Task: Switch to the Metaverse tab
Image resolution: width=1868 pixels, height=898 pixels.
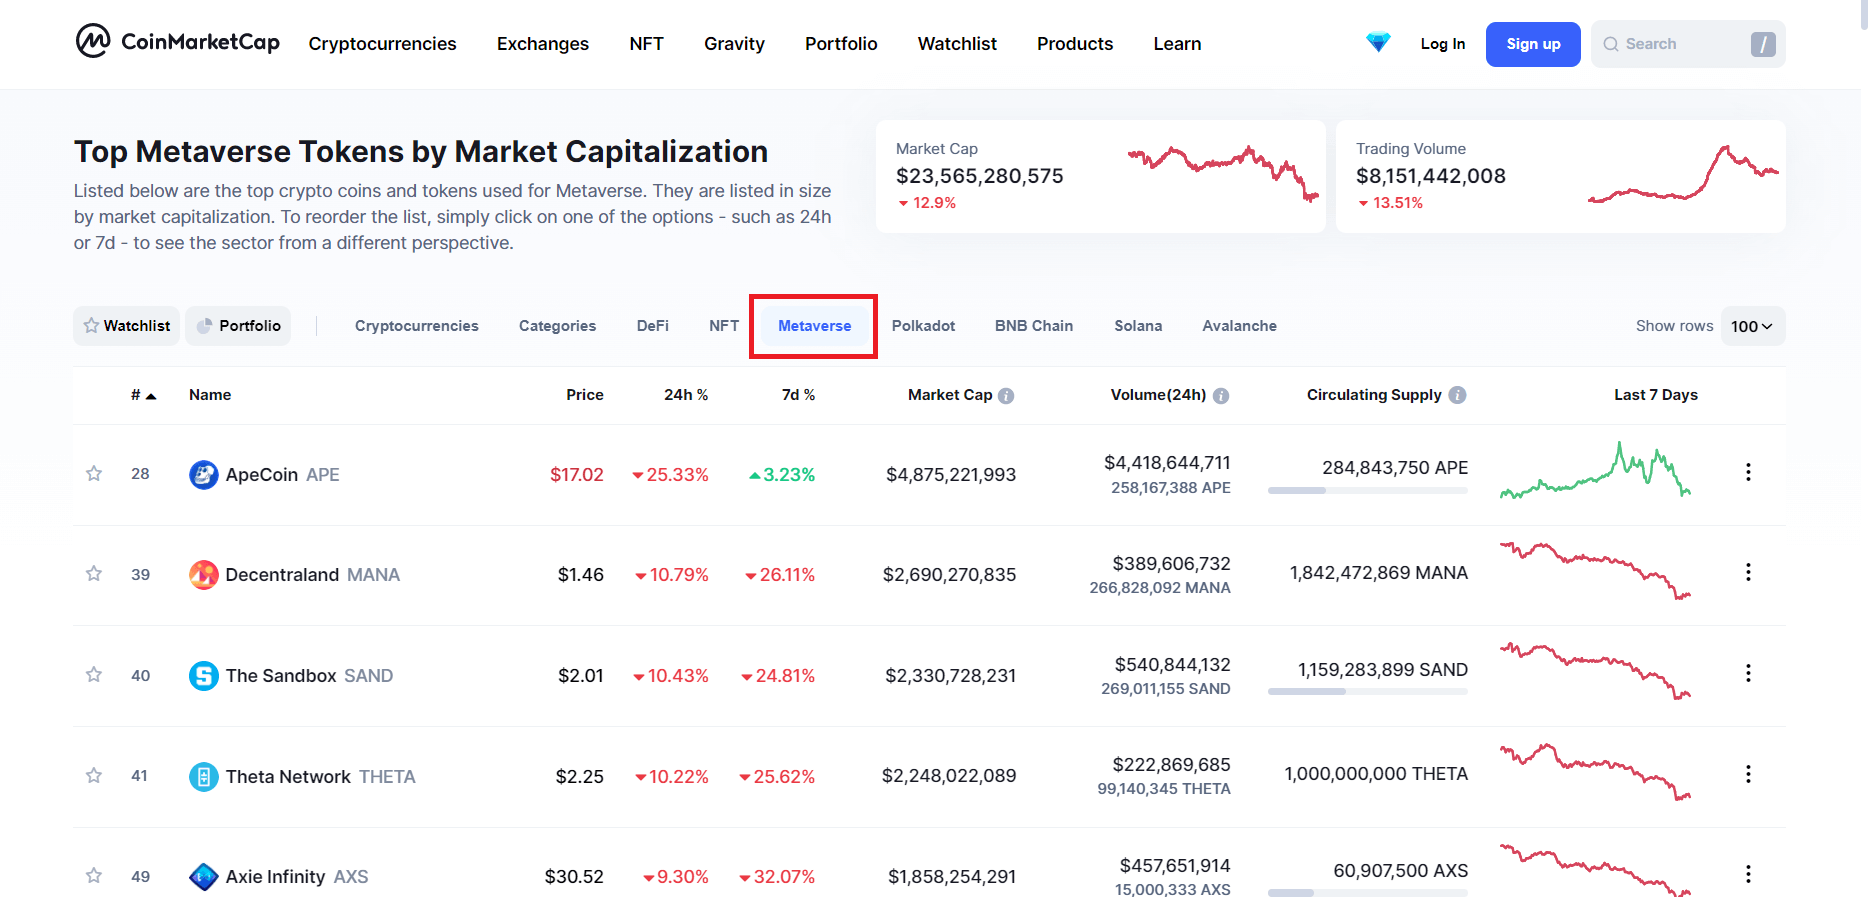Action: pos(815,326)
